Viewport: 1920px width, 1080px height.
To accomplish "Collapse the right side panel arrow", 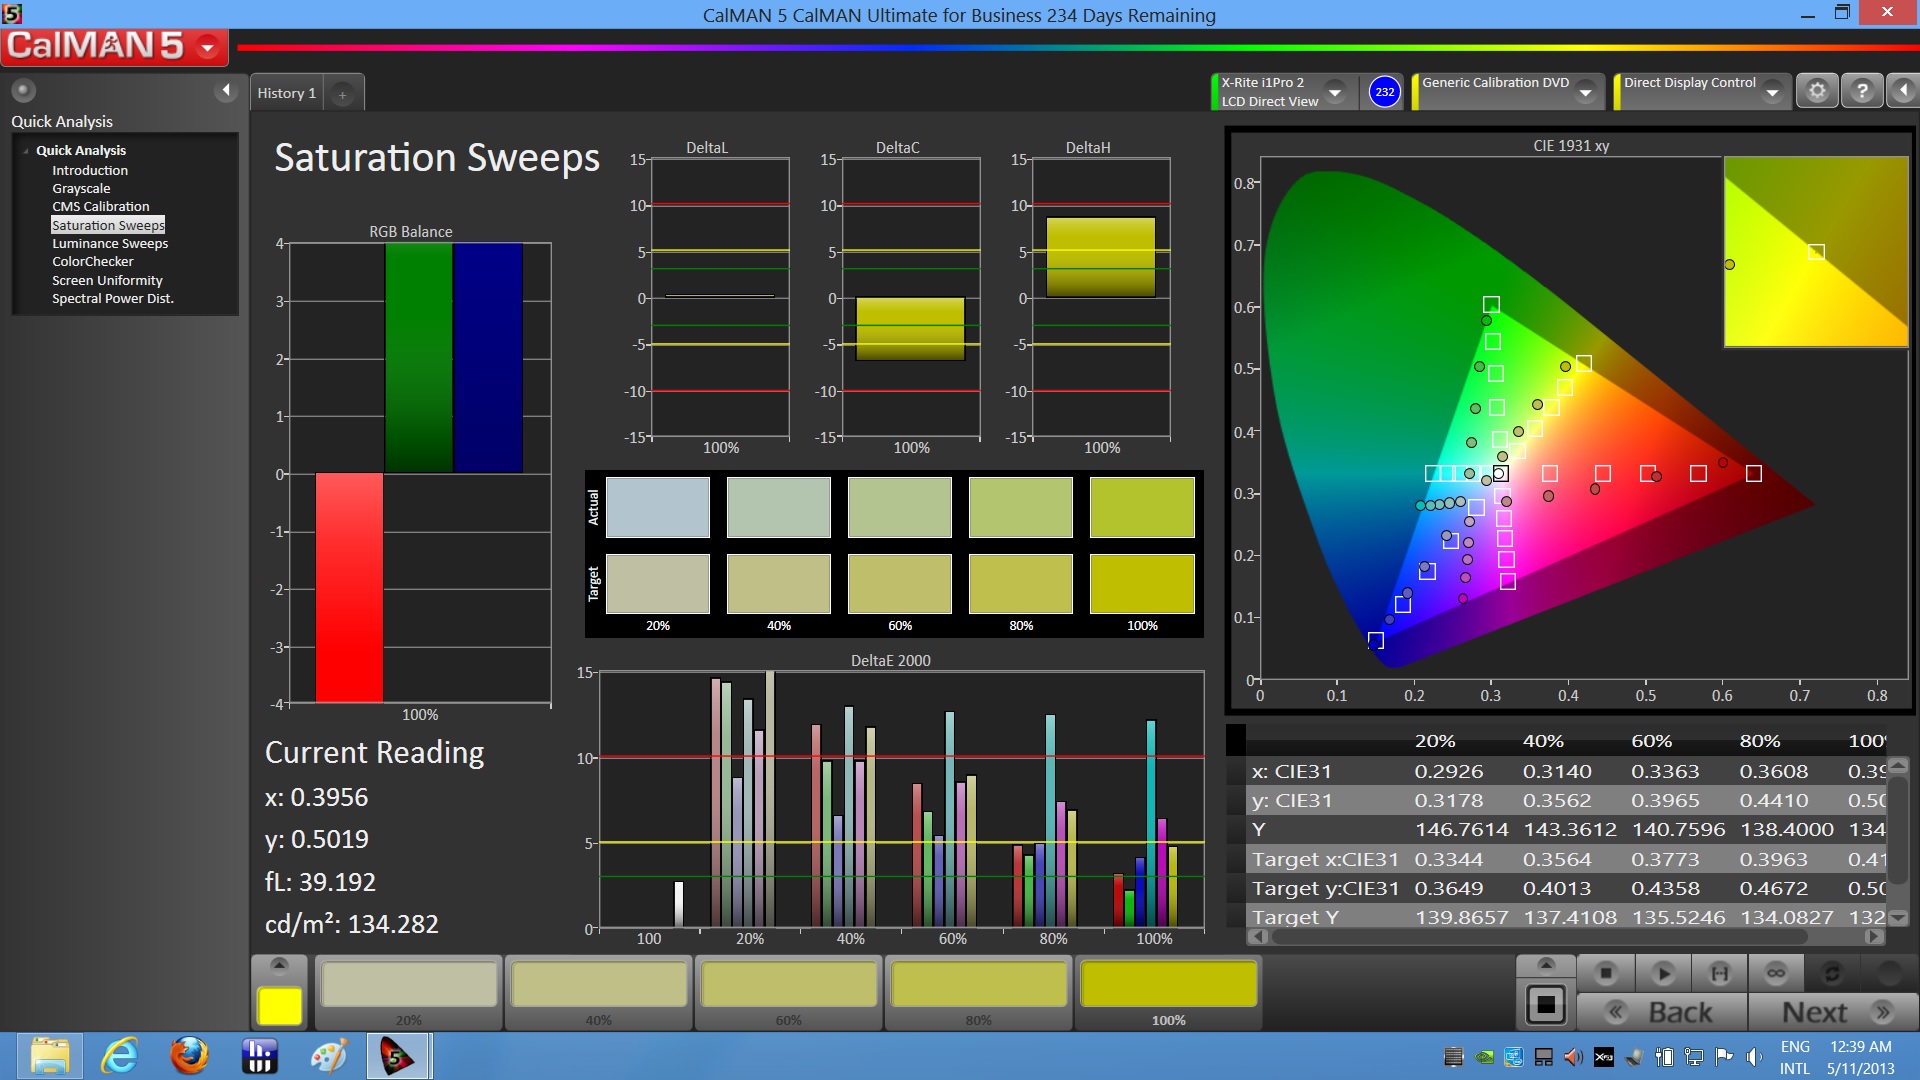I will 1903,91.
